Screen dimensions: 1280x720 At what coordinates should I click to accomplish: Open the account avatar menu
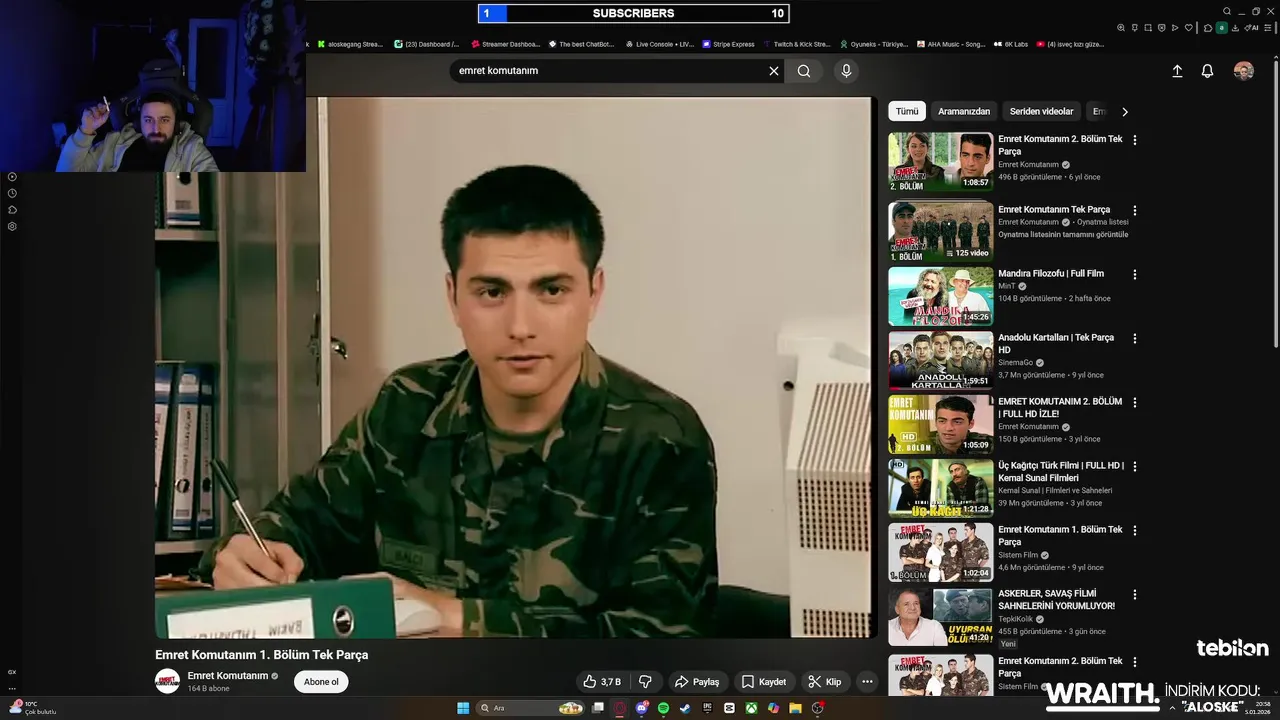tap(1244, 71)
